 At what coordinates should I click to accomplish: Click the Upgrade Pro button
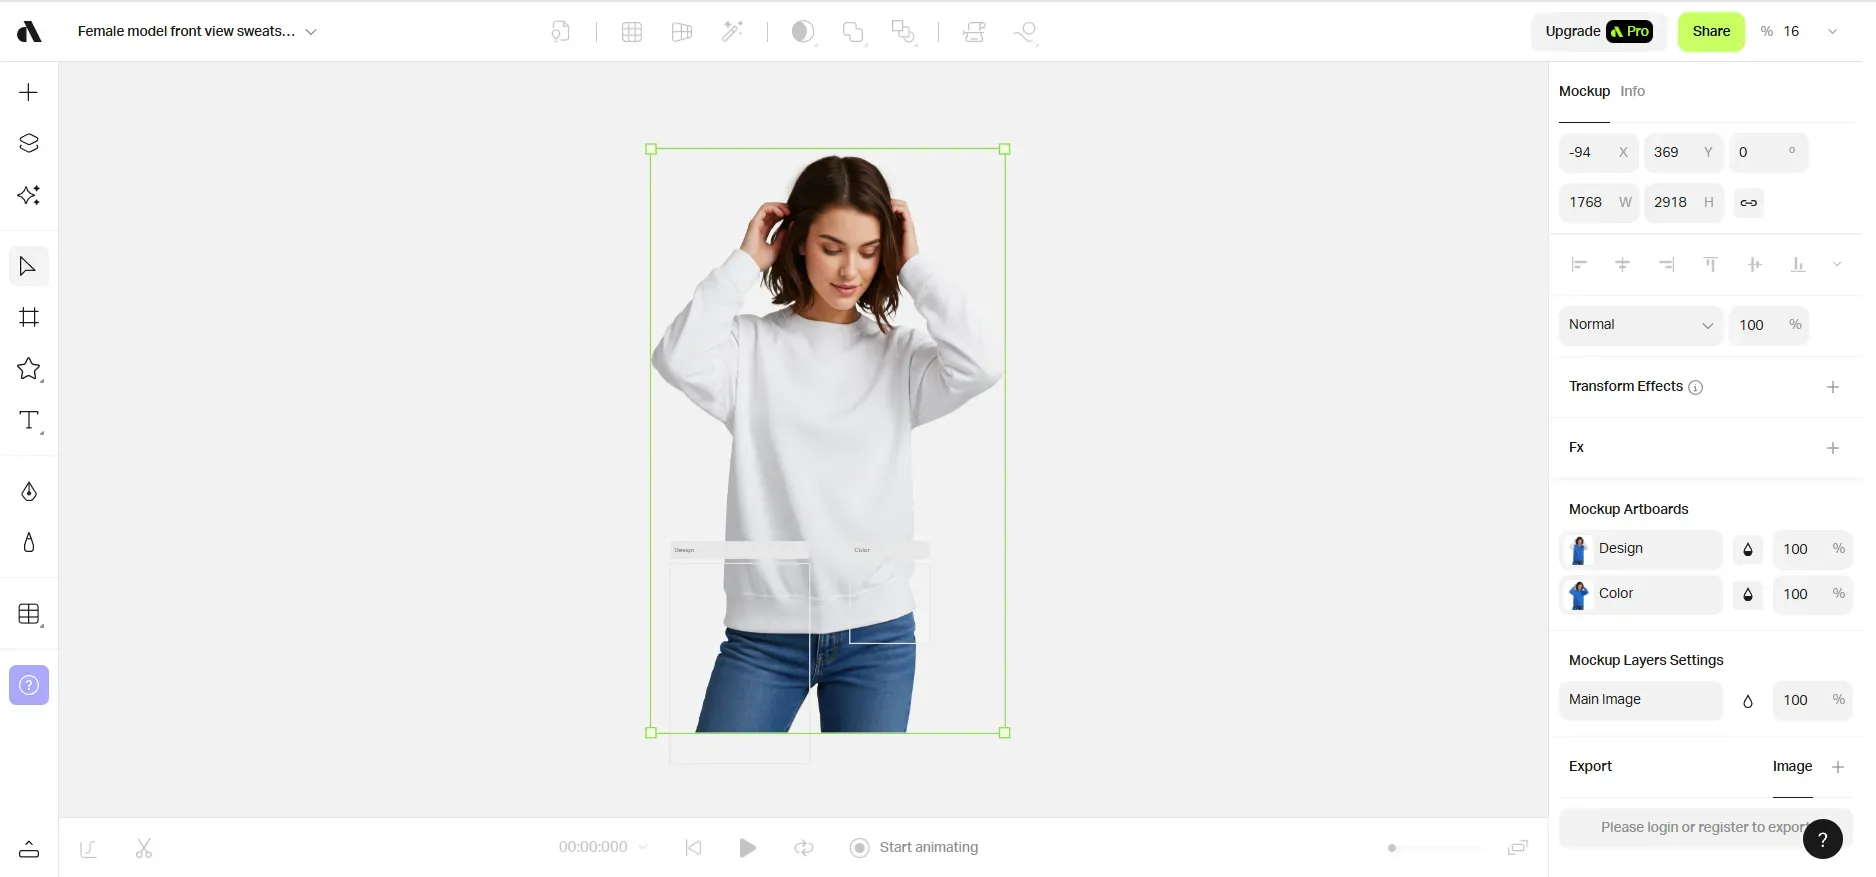pos(1598,32)
